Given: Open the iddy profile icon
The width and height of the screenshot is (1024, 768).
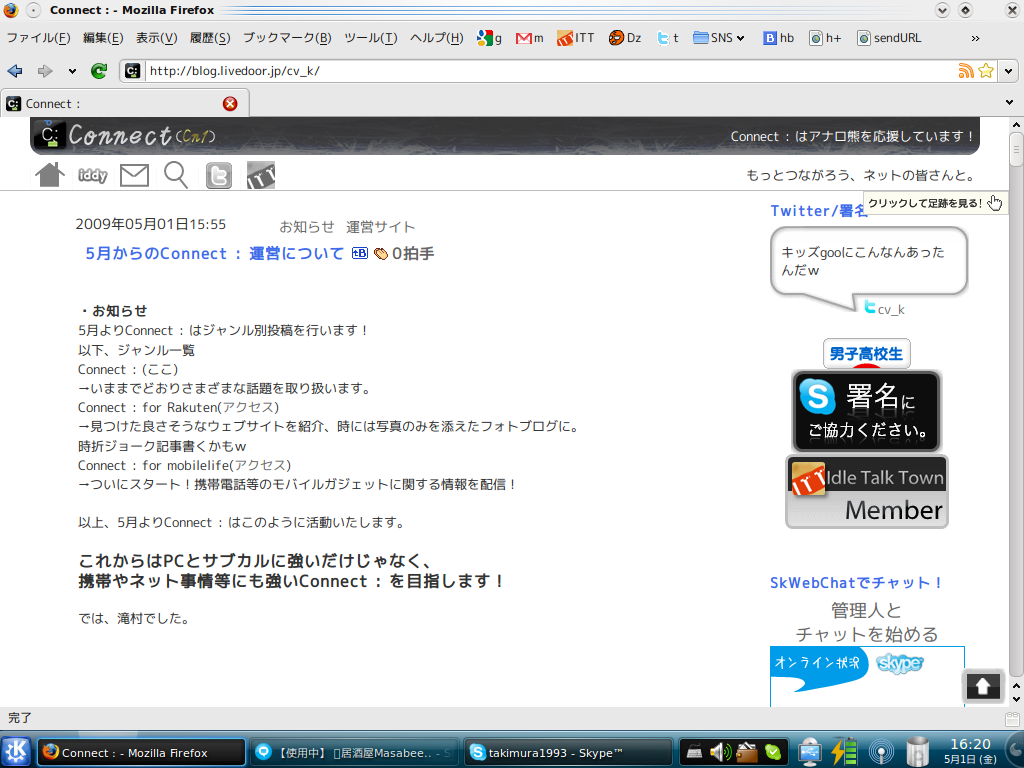Looking at the screenshot, I should tap(93, 175).
